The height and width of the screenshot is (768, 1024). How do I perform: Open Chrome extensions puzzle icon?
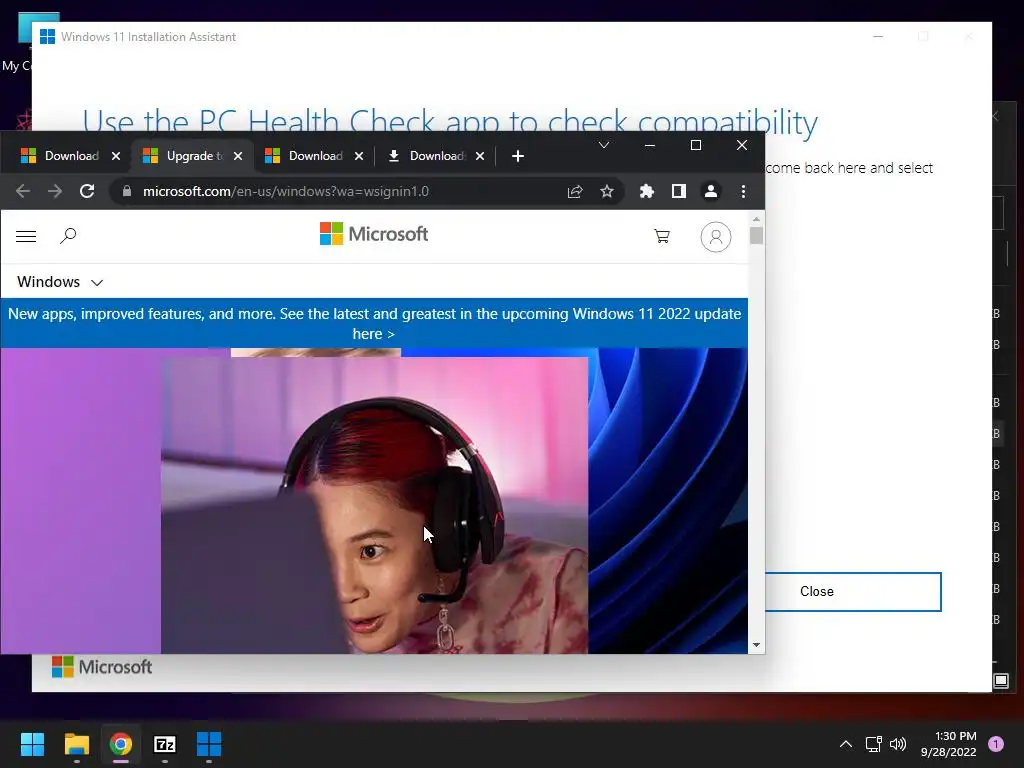(x=647, y=191)
